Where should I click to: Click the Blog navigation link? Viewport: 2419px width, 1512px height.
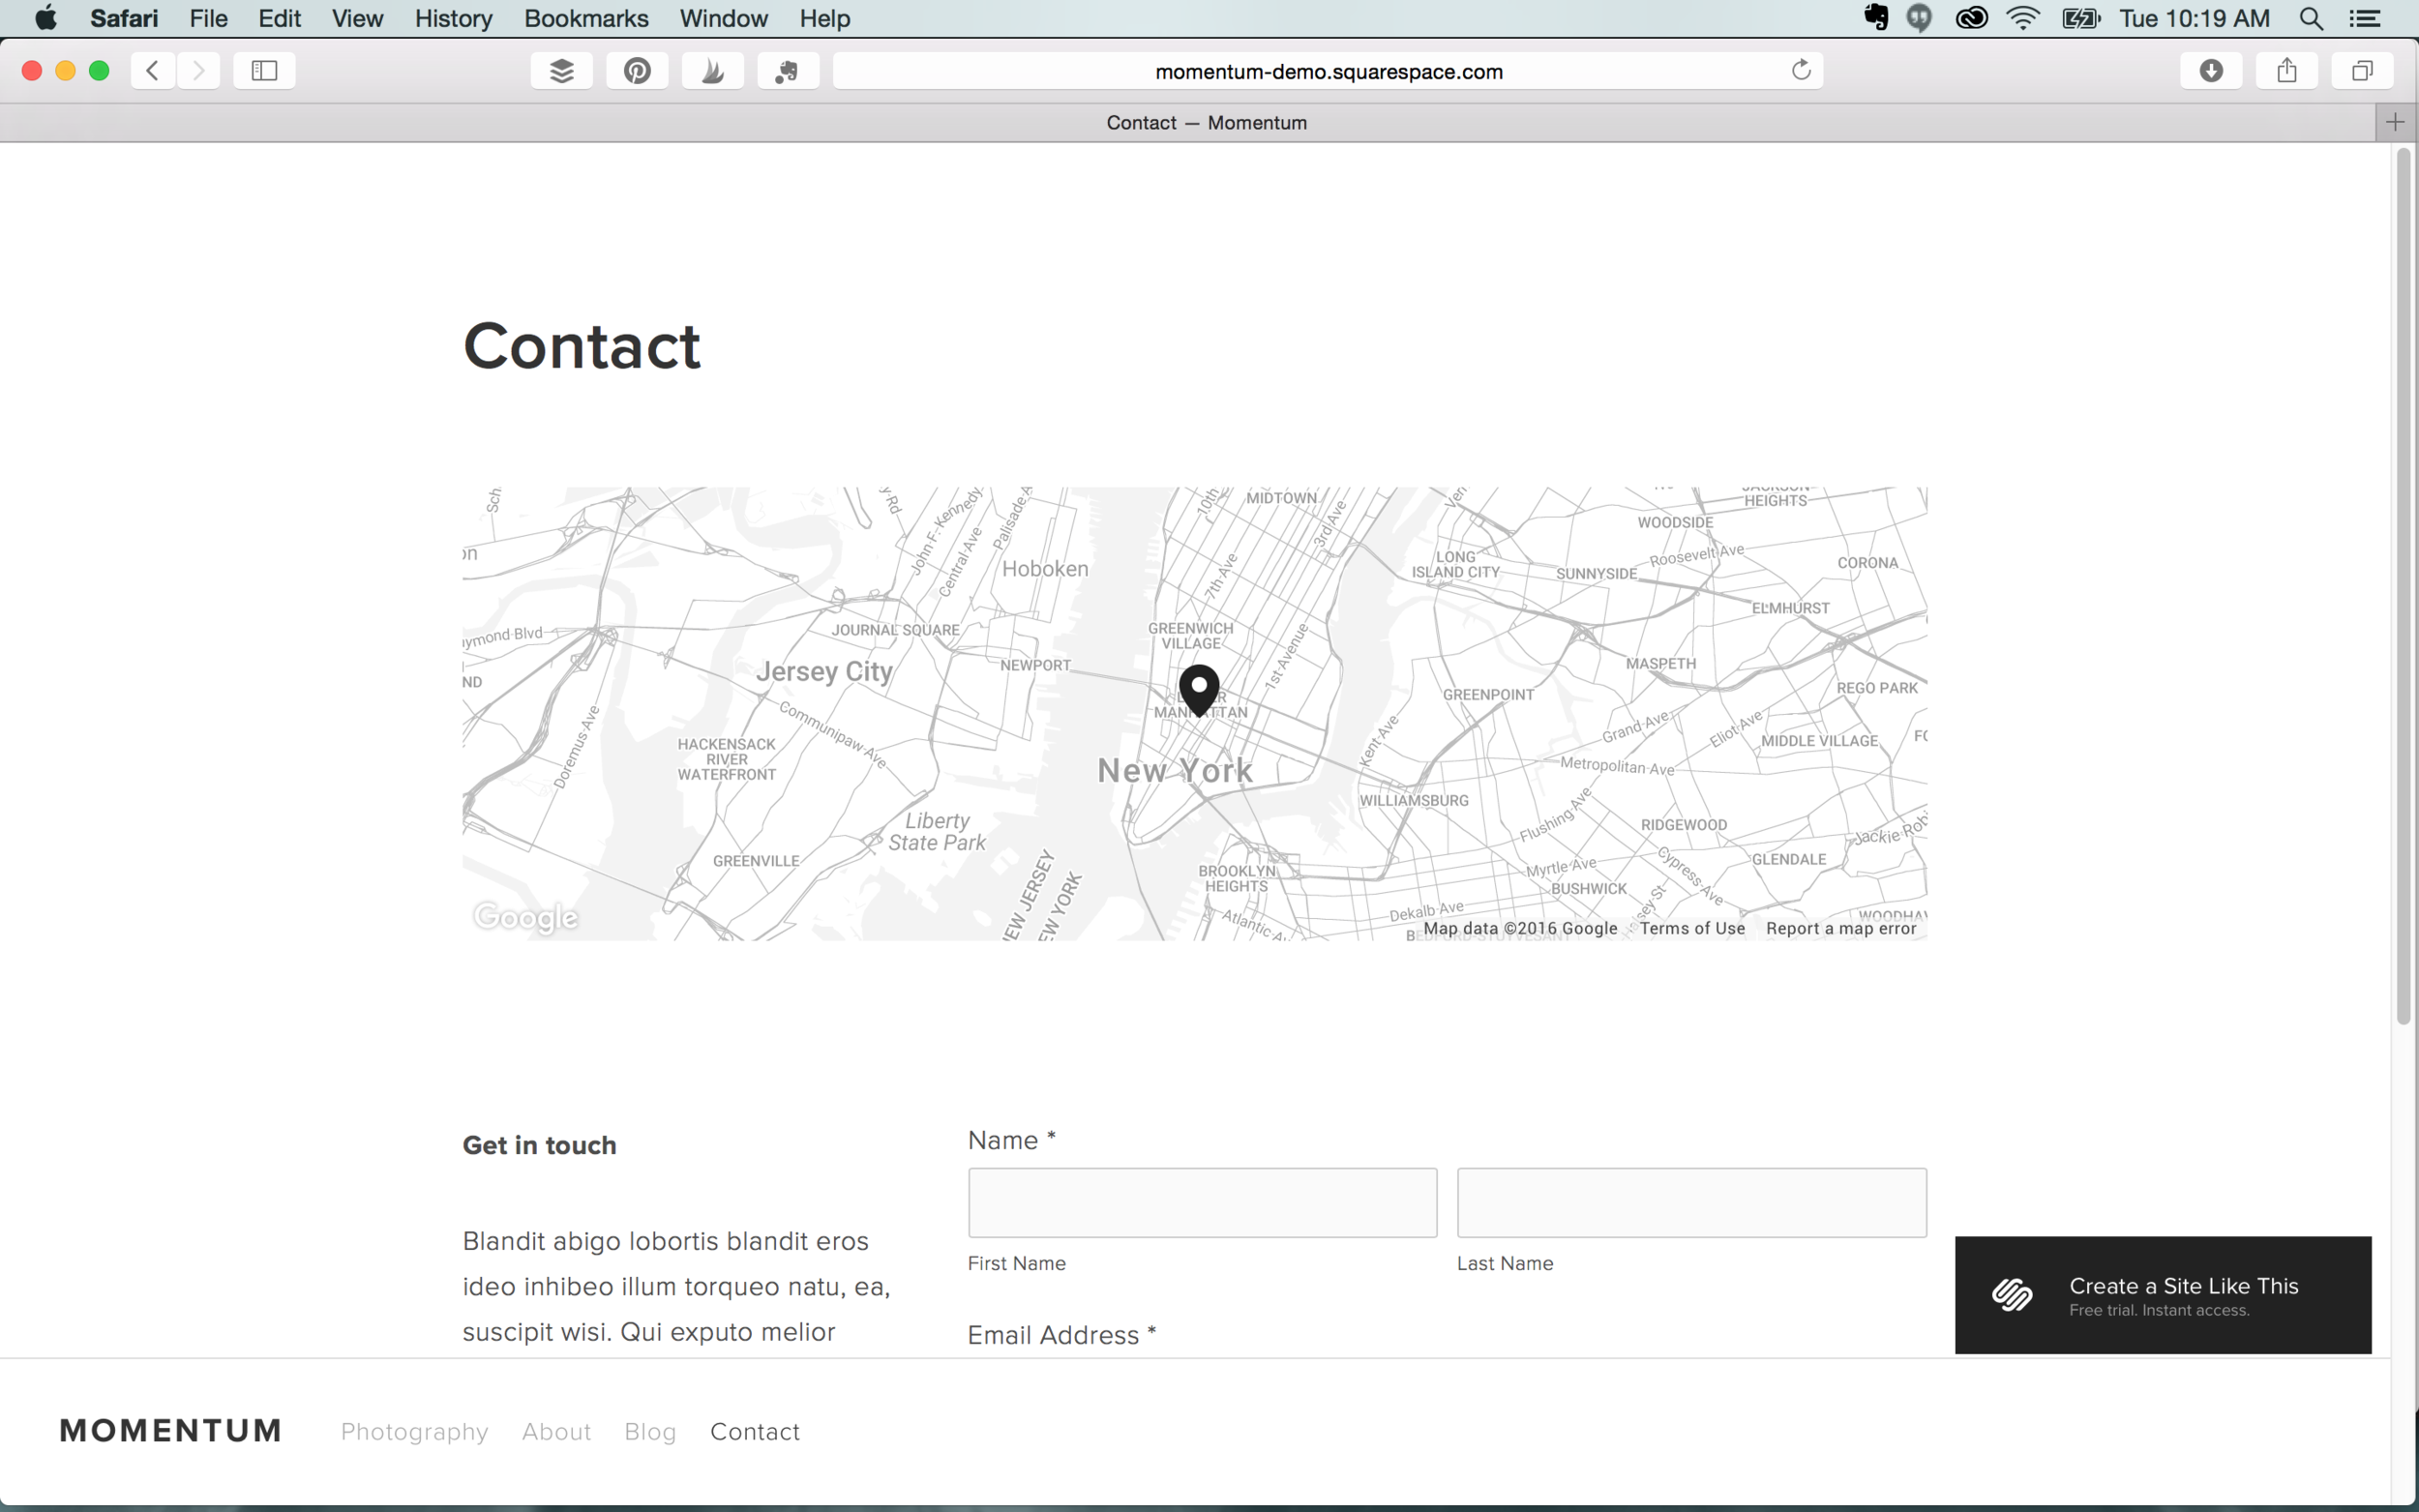pyautogui.click(x=650, y=1431)
